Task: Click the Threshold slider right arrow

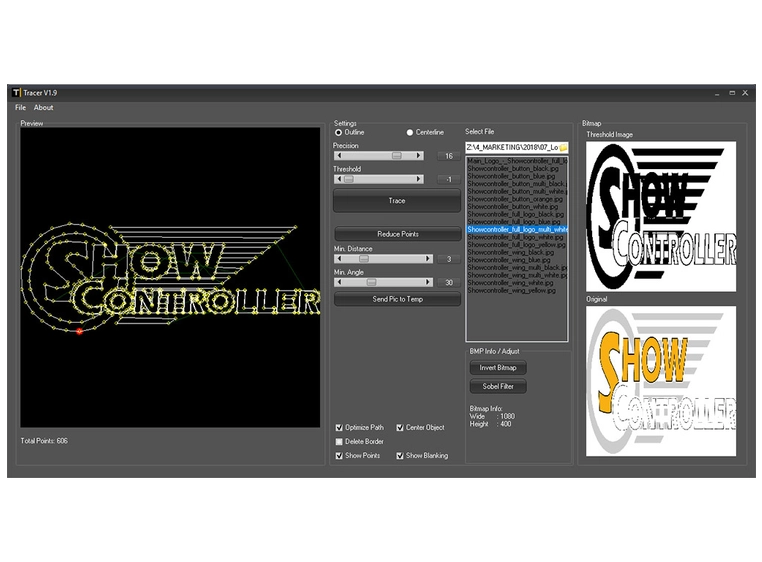Action: 418,179
